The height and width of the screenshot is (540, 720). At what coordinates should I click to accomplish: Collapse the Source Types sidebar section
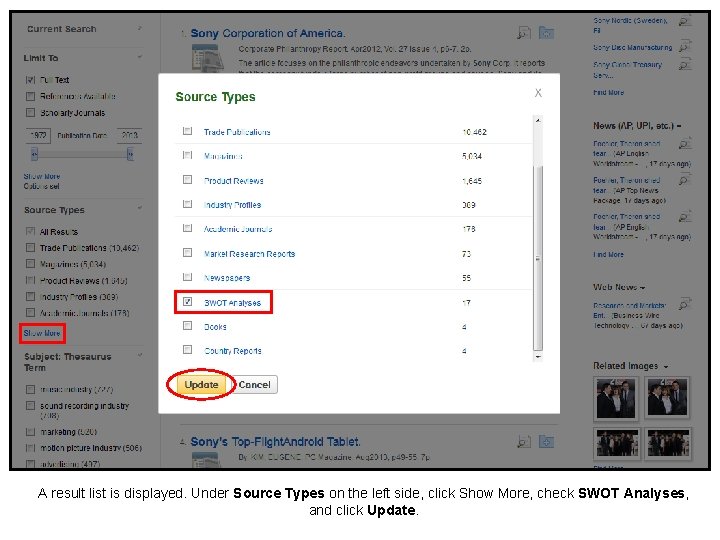pyautogui.click(x=140, y=208)
